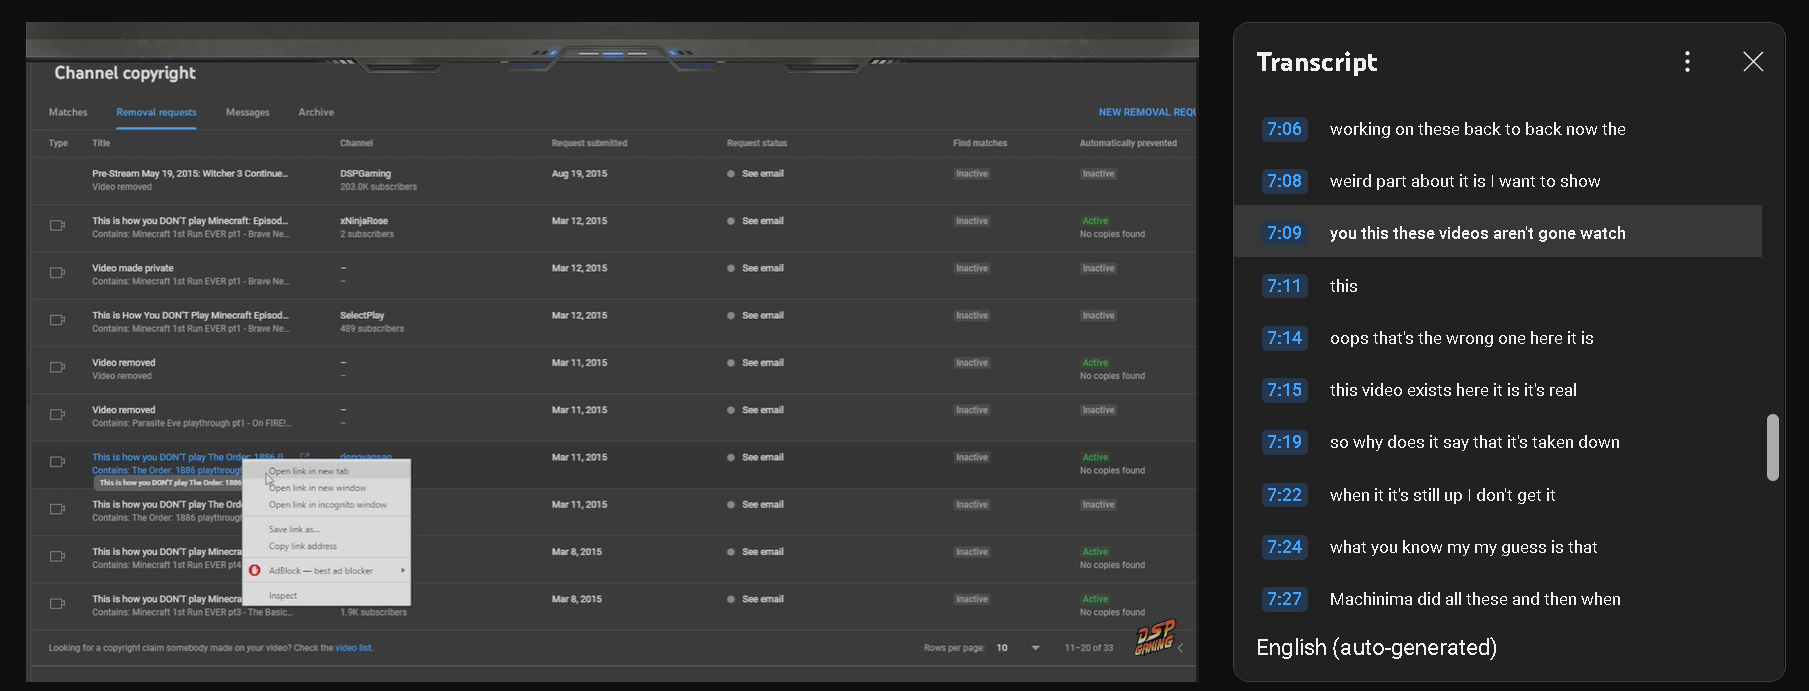
Task: Click the Transcript panel scrollbar thumb
Action: [1773, 447]
